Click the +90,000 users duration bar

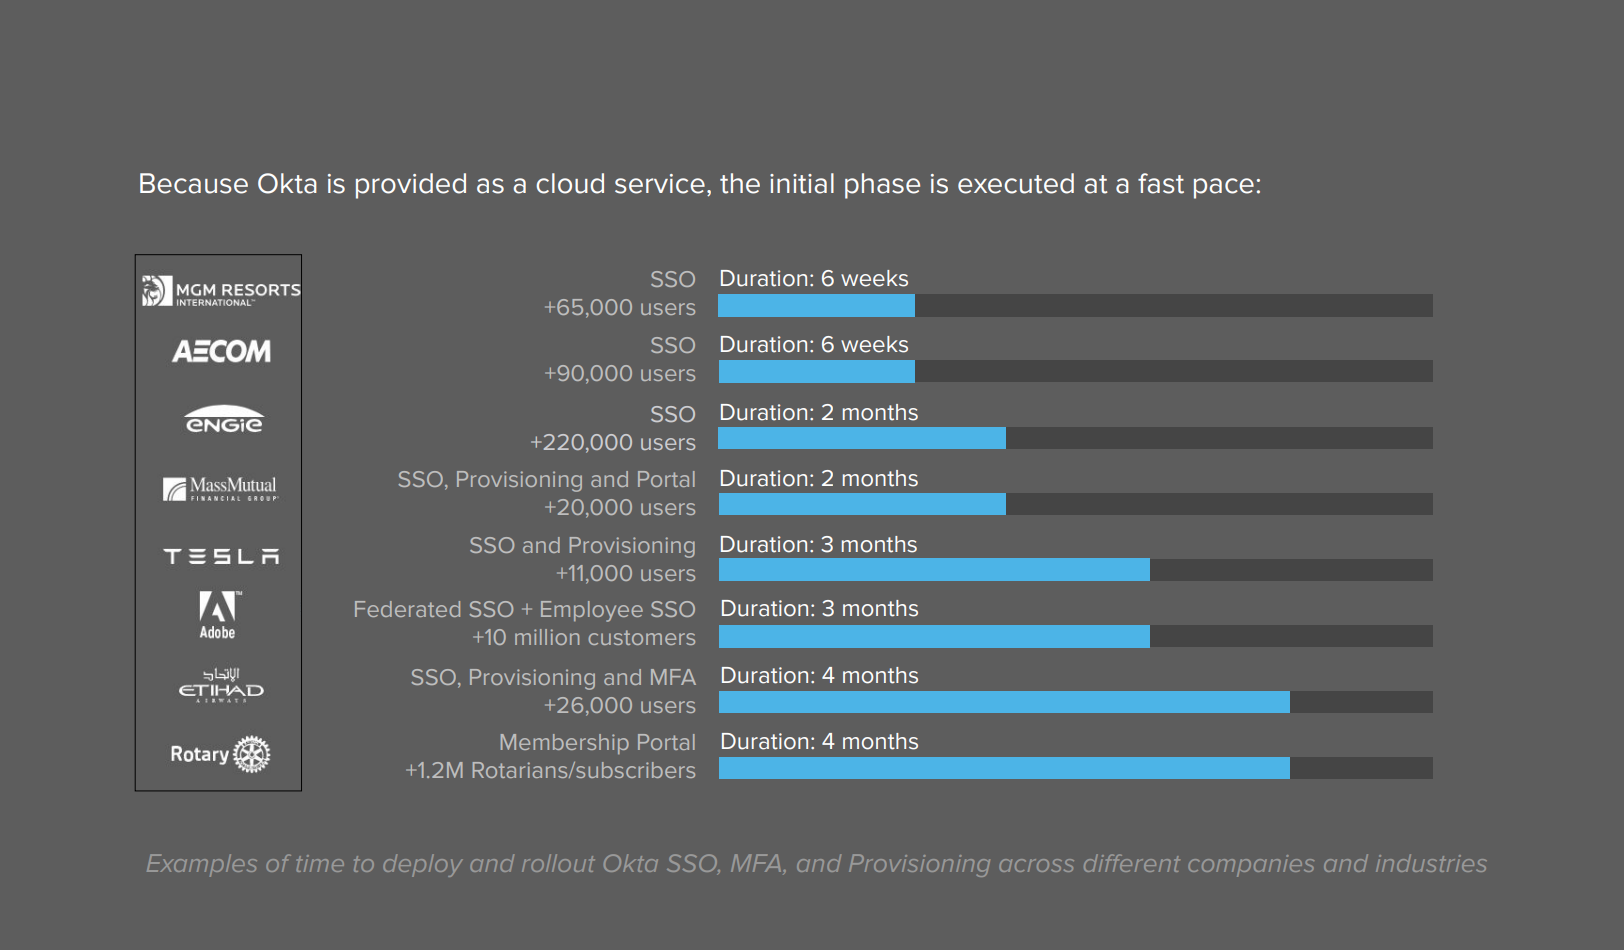[1075, 372]
